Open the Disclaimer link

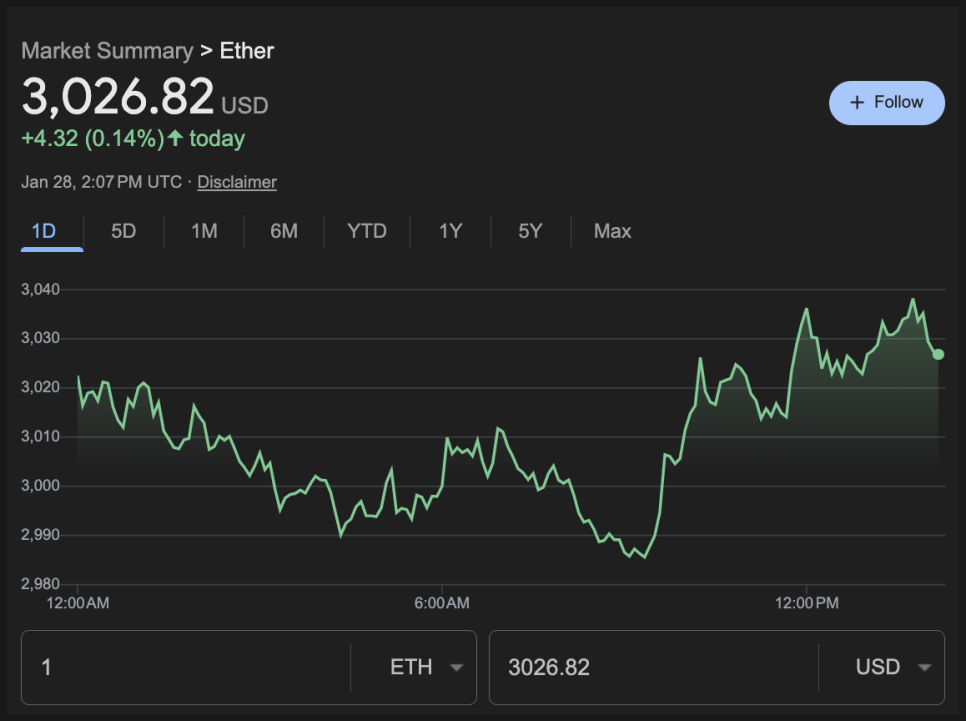click(237, 182)
